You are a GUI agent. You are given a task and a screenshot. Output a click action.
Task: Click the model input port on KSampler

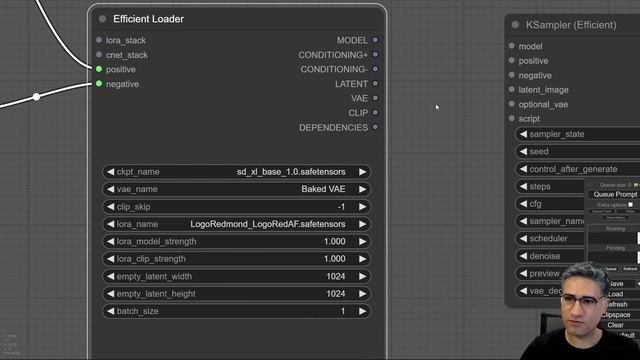[x=511, y=46]
